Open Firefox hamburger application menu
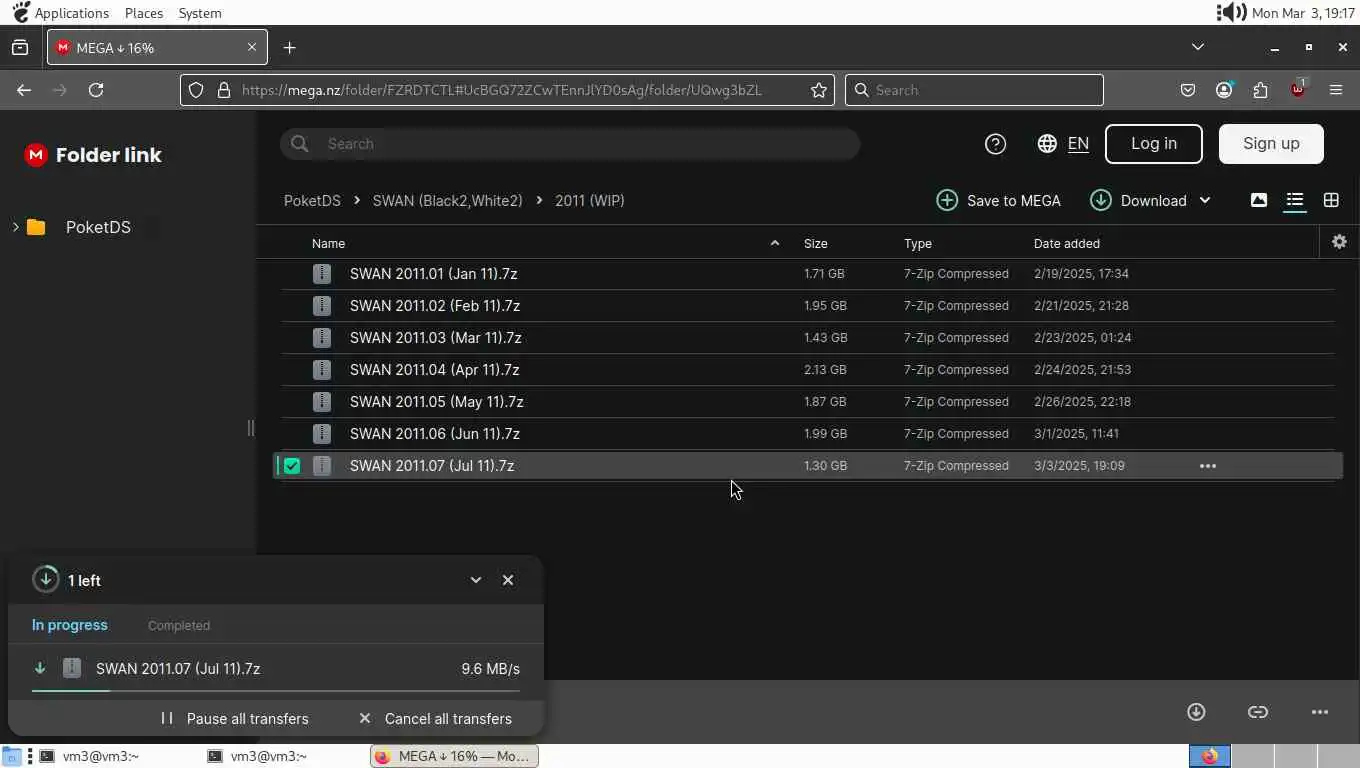This screenshot has height=768, width=1360. (x=1336, y=90)
